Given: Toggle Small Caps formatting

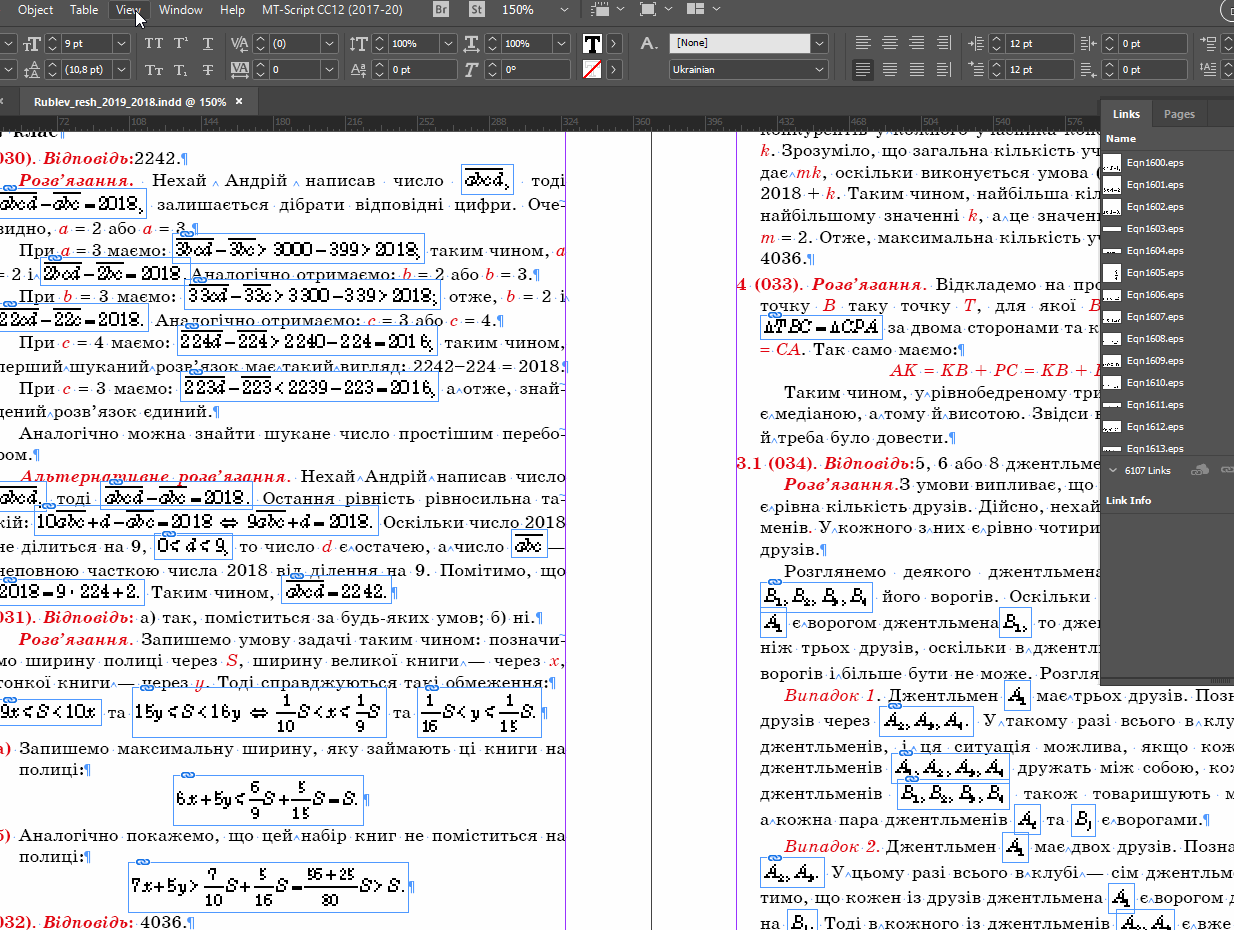Looking at the screenshot, I should pos(153,70).
